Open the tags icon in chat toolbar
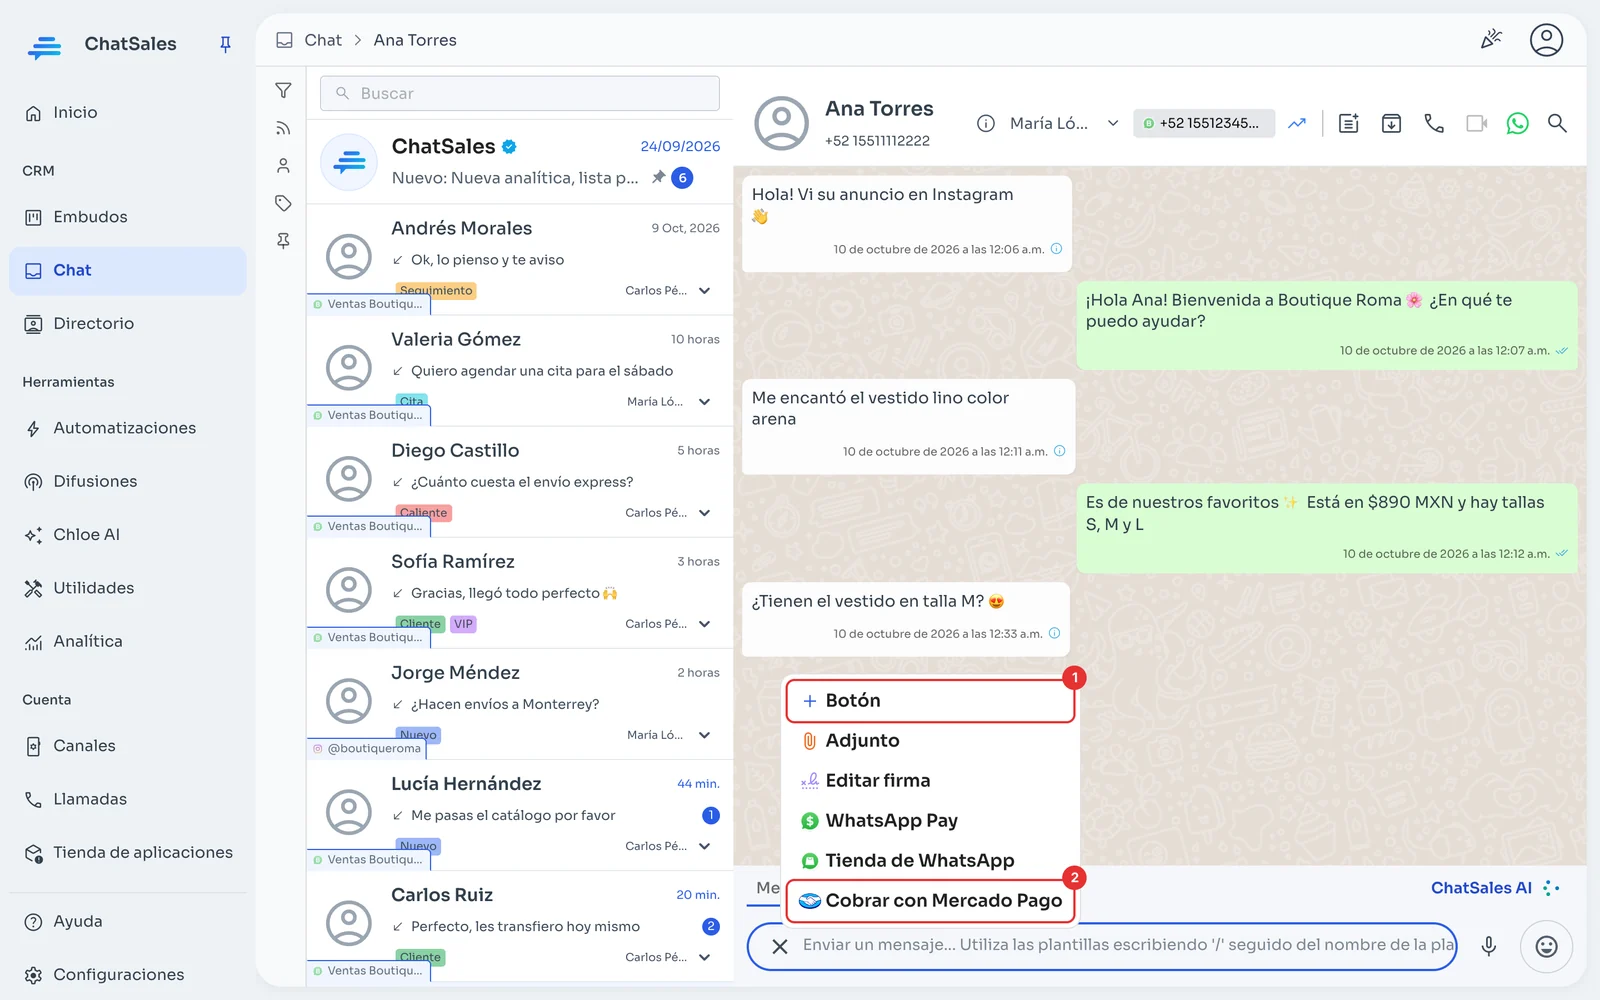The height and width of the screenshot is (1000, 1600). pos(284,203)
